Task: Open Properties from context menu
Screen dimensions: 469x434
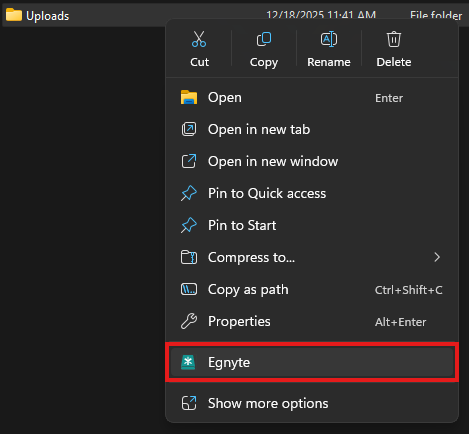Action: [x=312, y=321]
